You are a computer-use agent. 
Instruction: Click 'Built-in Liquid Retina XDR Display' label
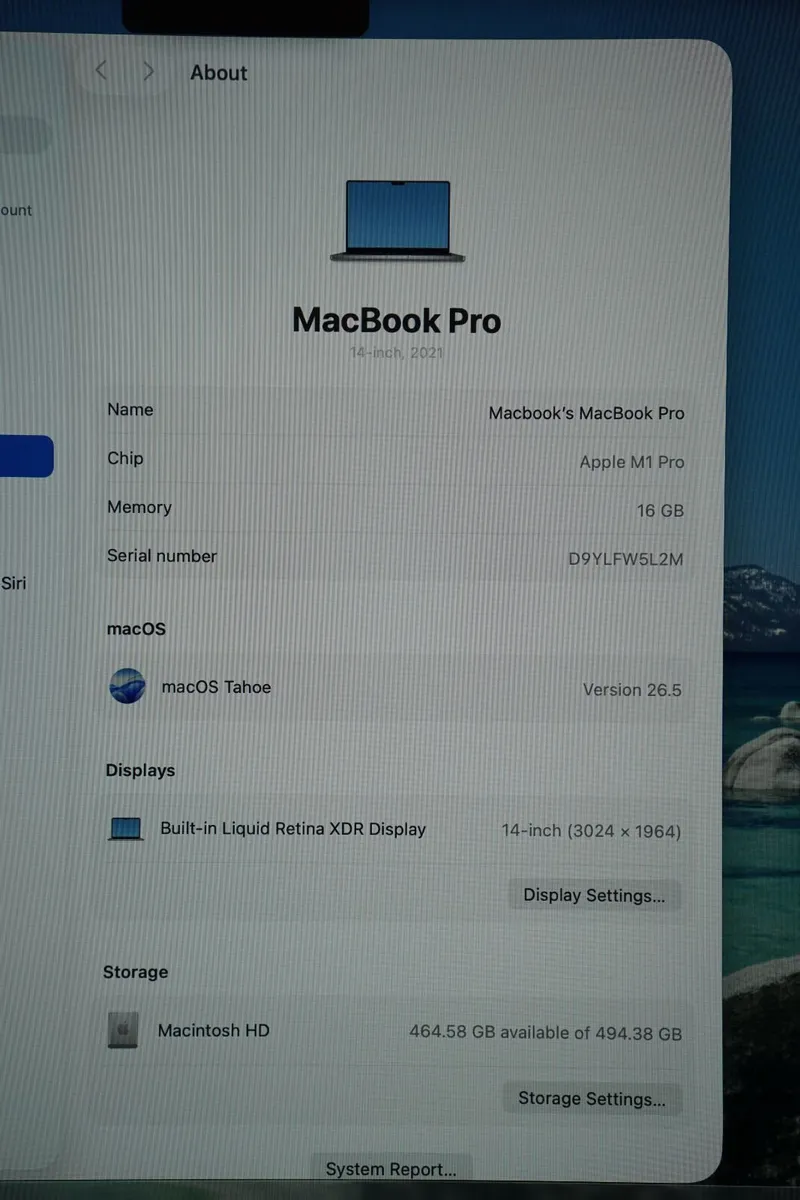[x=293, y=829]
